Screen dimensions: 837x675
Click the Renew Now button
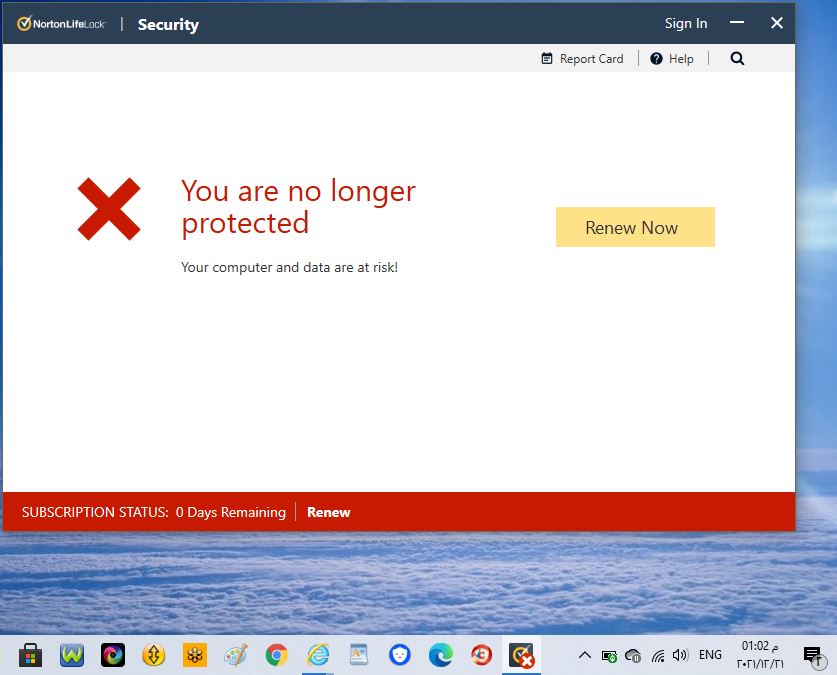[x=635, y=227]
